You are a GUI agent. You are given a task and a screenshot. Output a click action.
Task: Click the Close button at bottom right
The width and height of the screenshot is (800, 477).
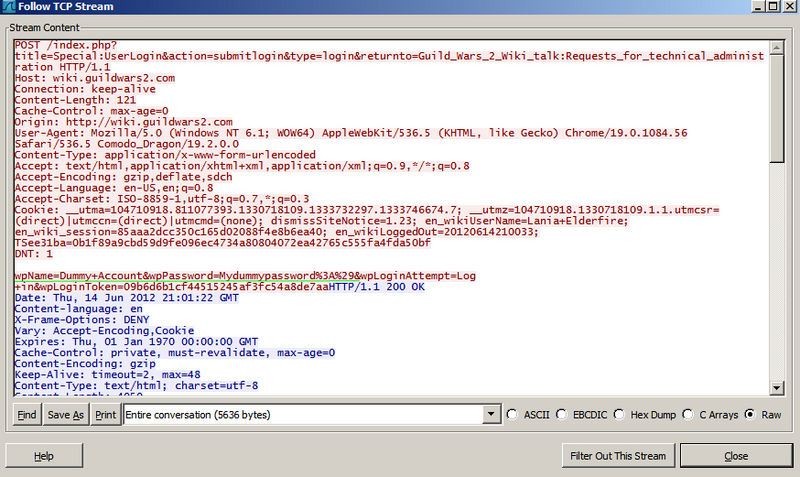tap(736, 456)
